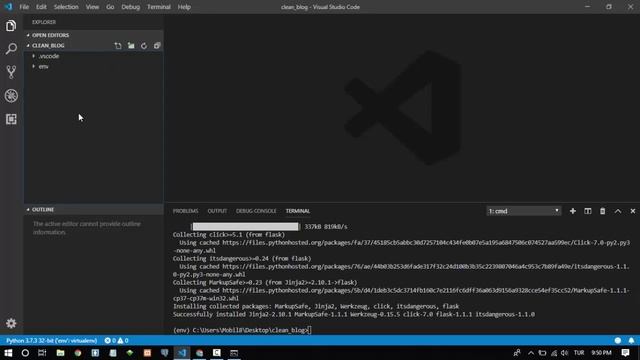Refresh the Explorer file tree
Image resolution: width=640 pixels, height=360 pixels.
(x=144, y=46)
